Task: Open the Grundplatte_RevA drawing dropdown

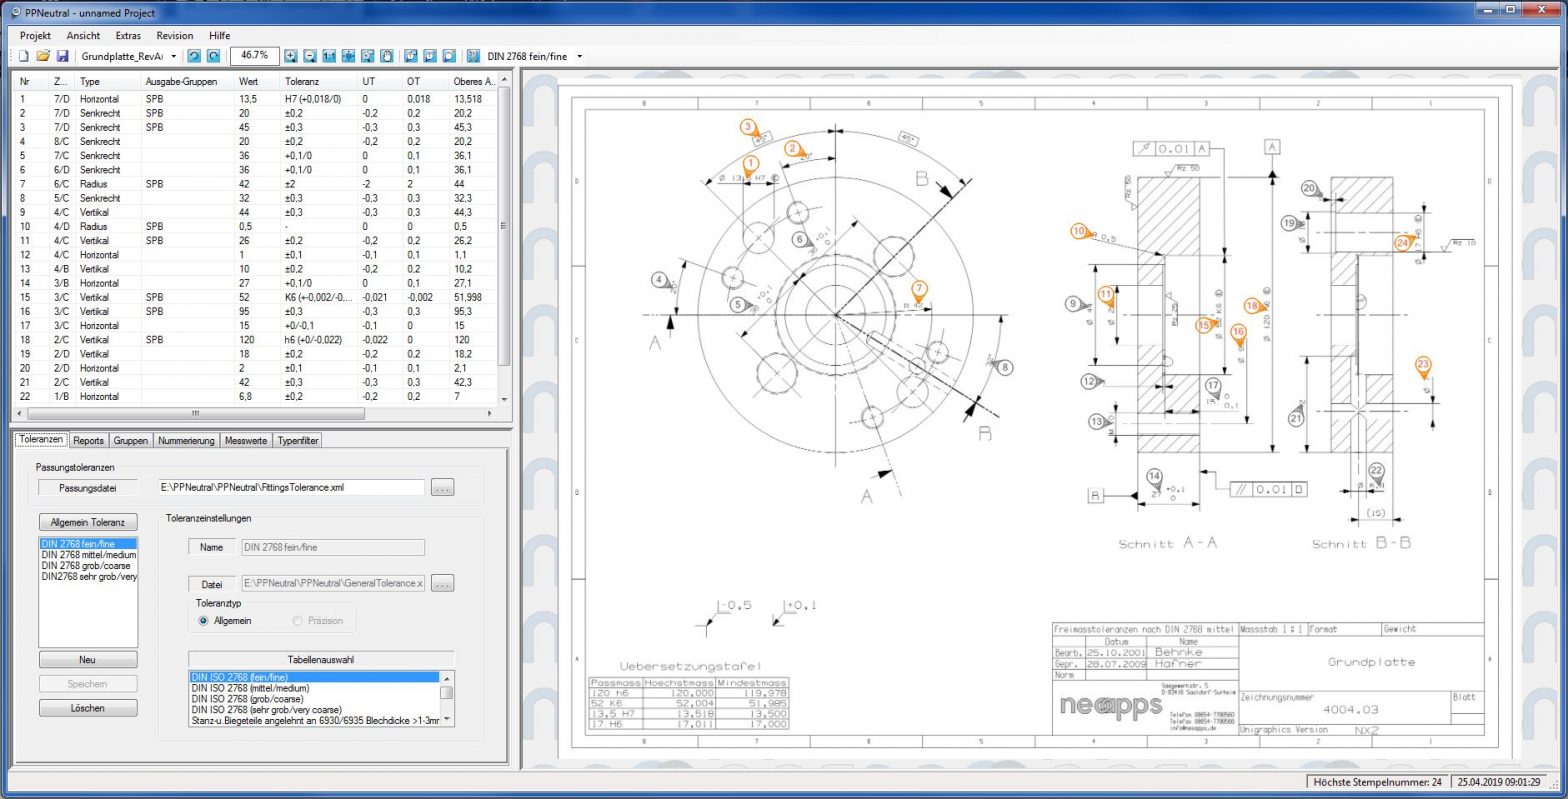Action: tap(173, 57)
